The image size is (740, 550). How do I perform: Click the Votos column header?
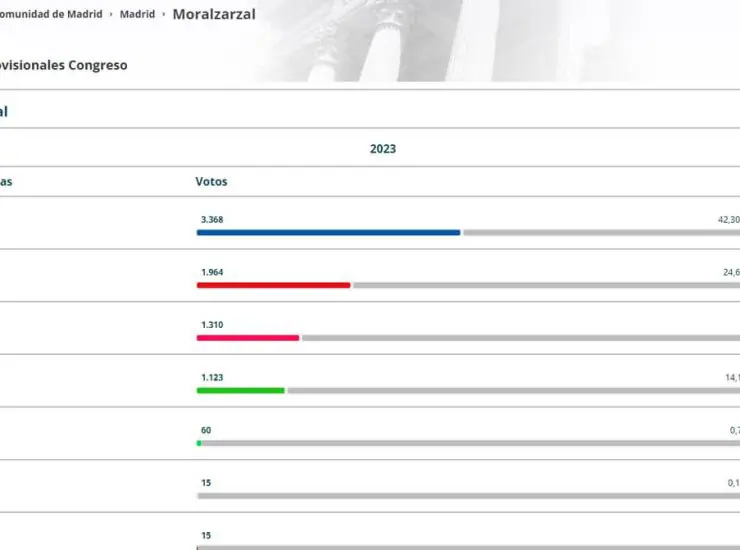(x=211, y=182)
